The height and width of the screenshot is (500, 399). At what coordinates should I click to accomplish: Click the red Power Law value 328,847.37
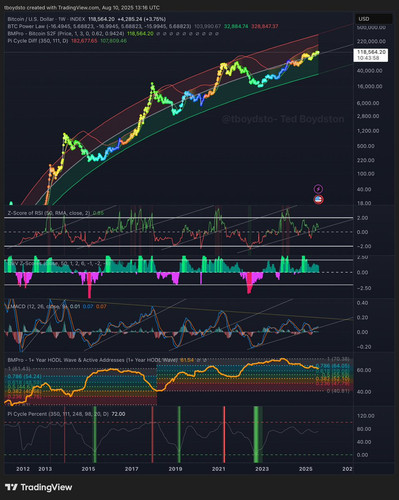click(x=265, y=26)
